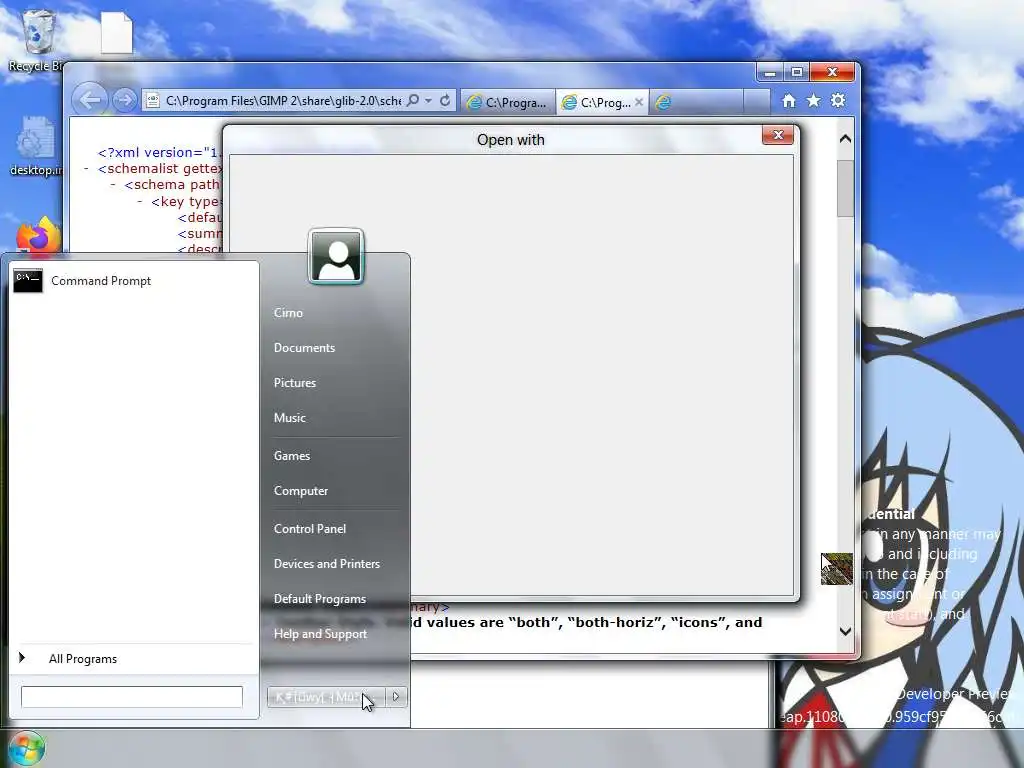
Task: Select the blank file icon on the desktop
Action: pyautogui.click(x=116, y=33)
